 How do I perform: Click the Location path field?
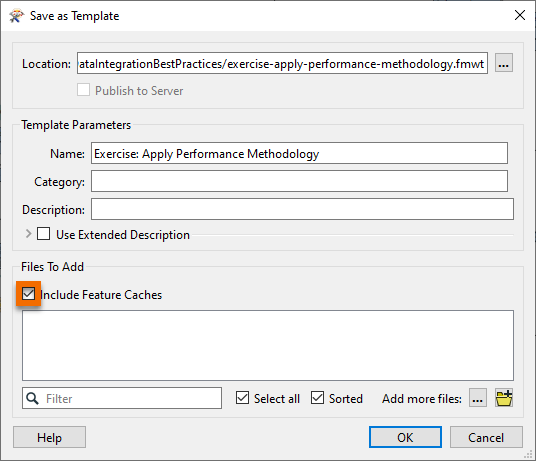pyautogui.click(x=282, y=63)
